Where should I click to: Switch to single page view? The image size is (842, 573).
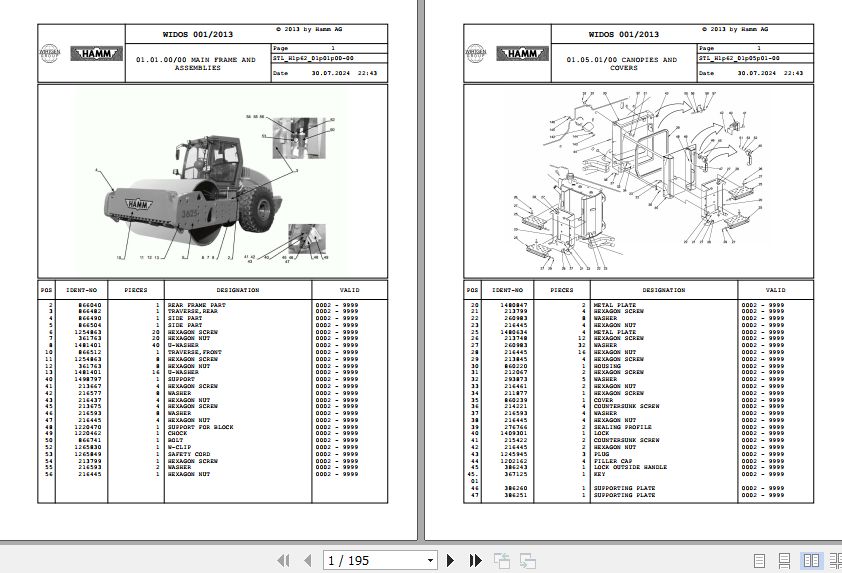click(759, 561)
